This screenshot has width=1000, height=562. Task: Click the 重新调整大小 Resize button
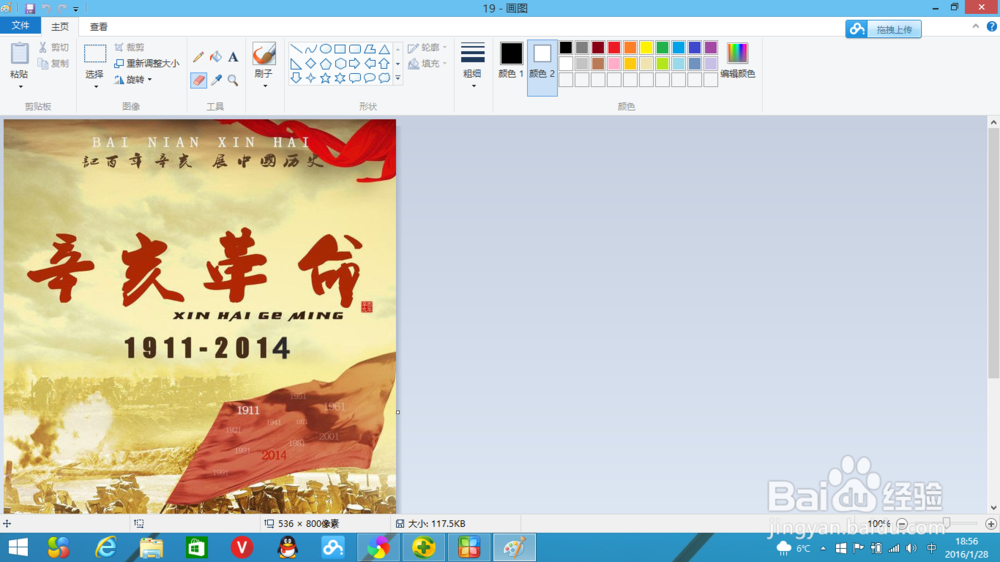[147, 63]
